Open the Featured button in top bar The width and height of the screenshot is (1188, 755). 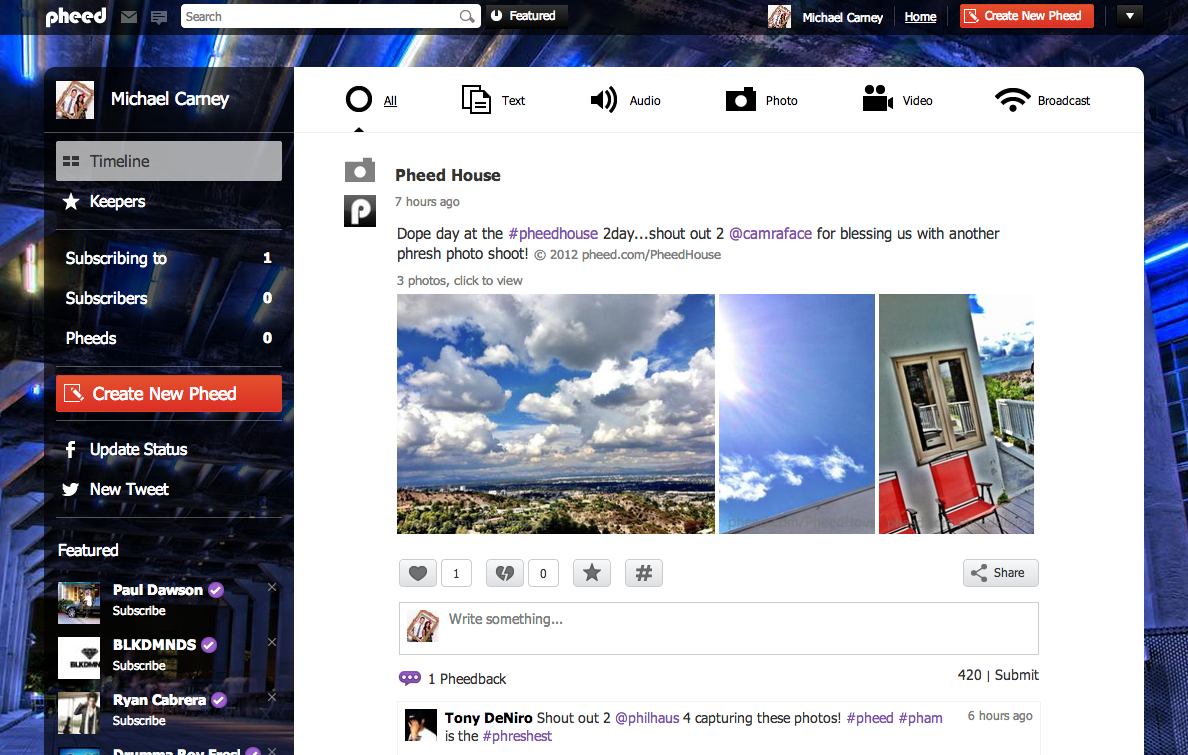pos(526,16)
